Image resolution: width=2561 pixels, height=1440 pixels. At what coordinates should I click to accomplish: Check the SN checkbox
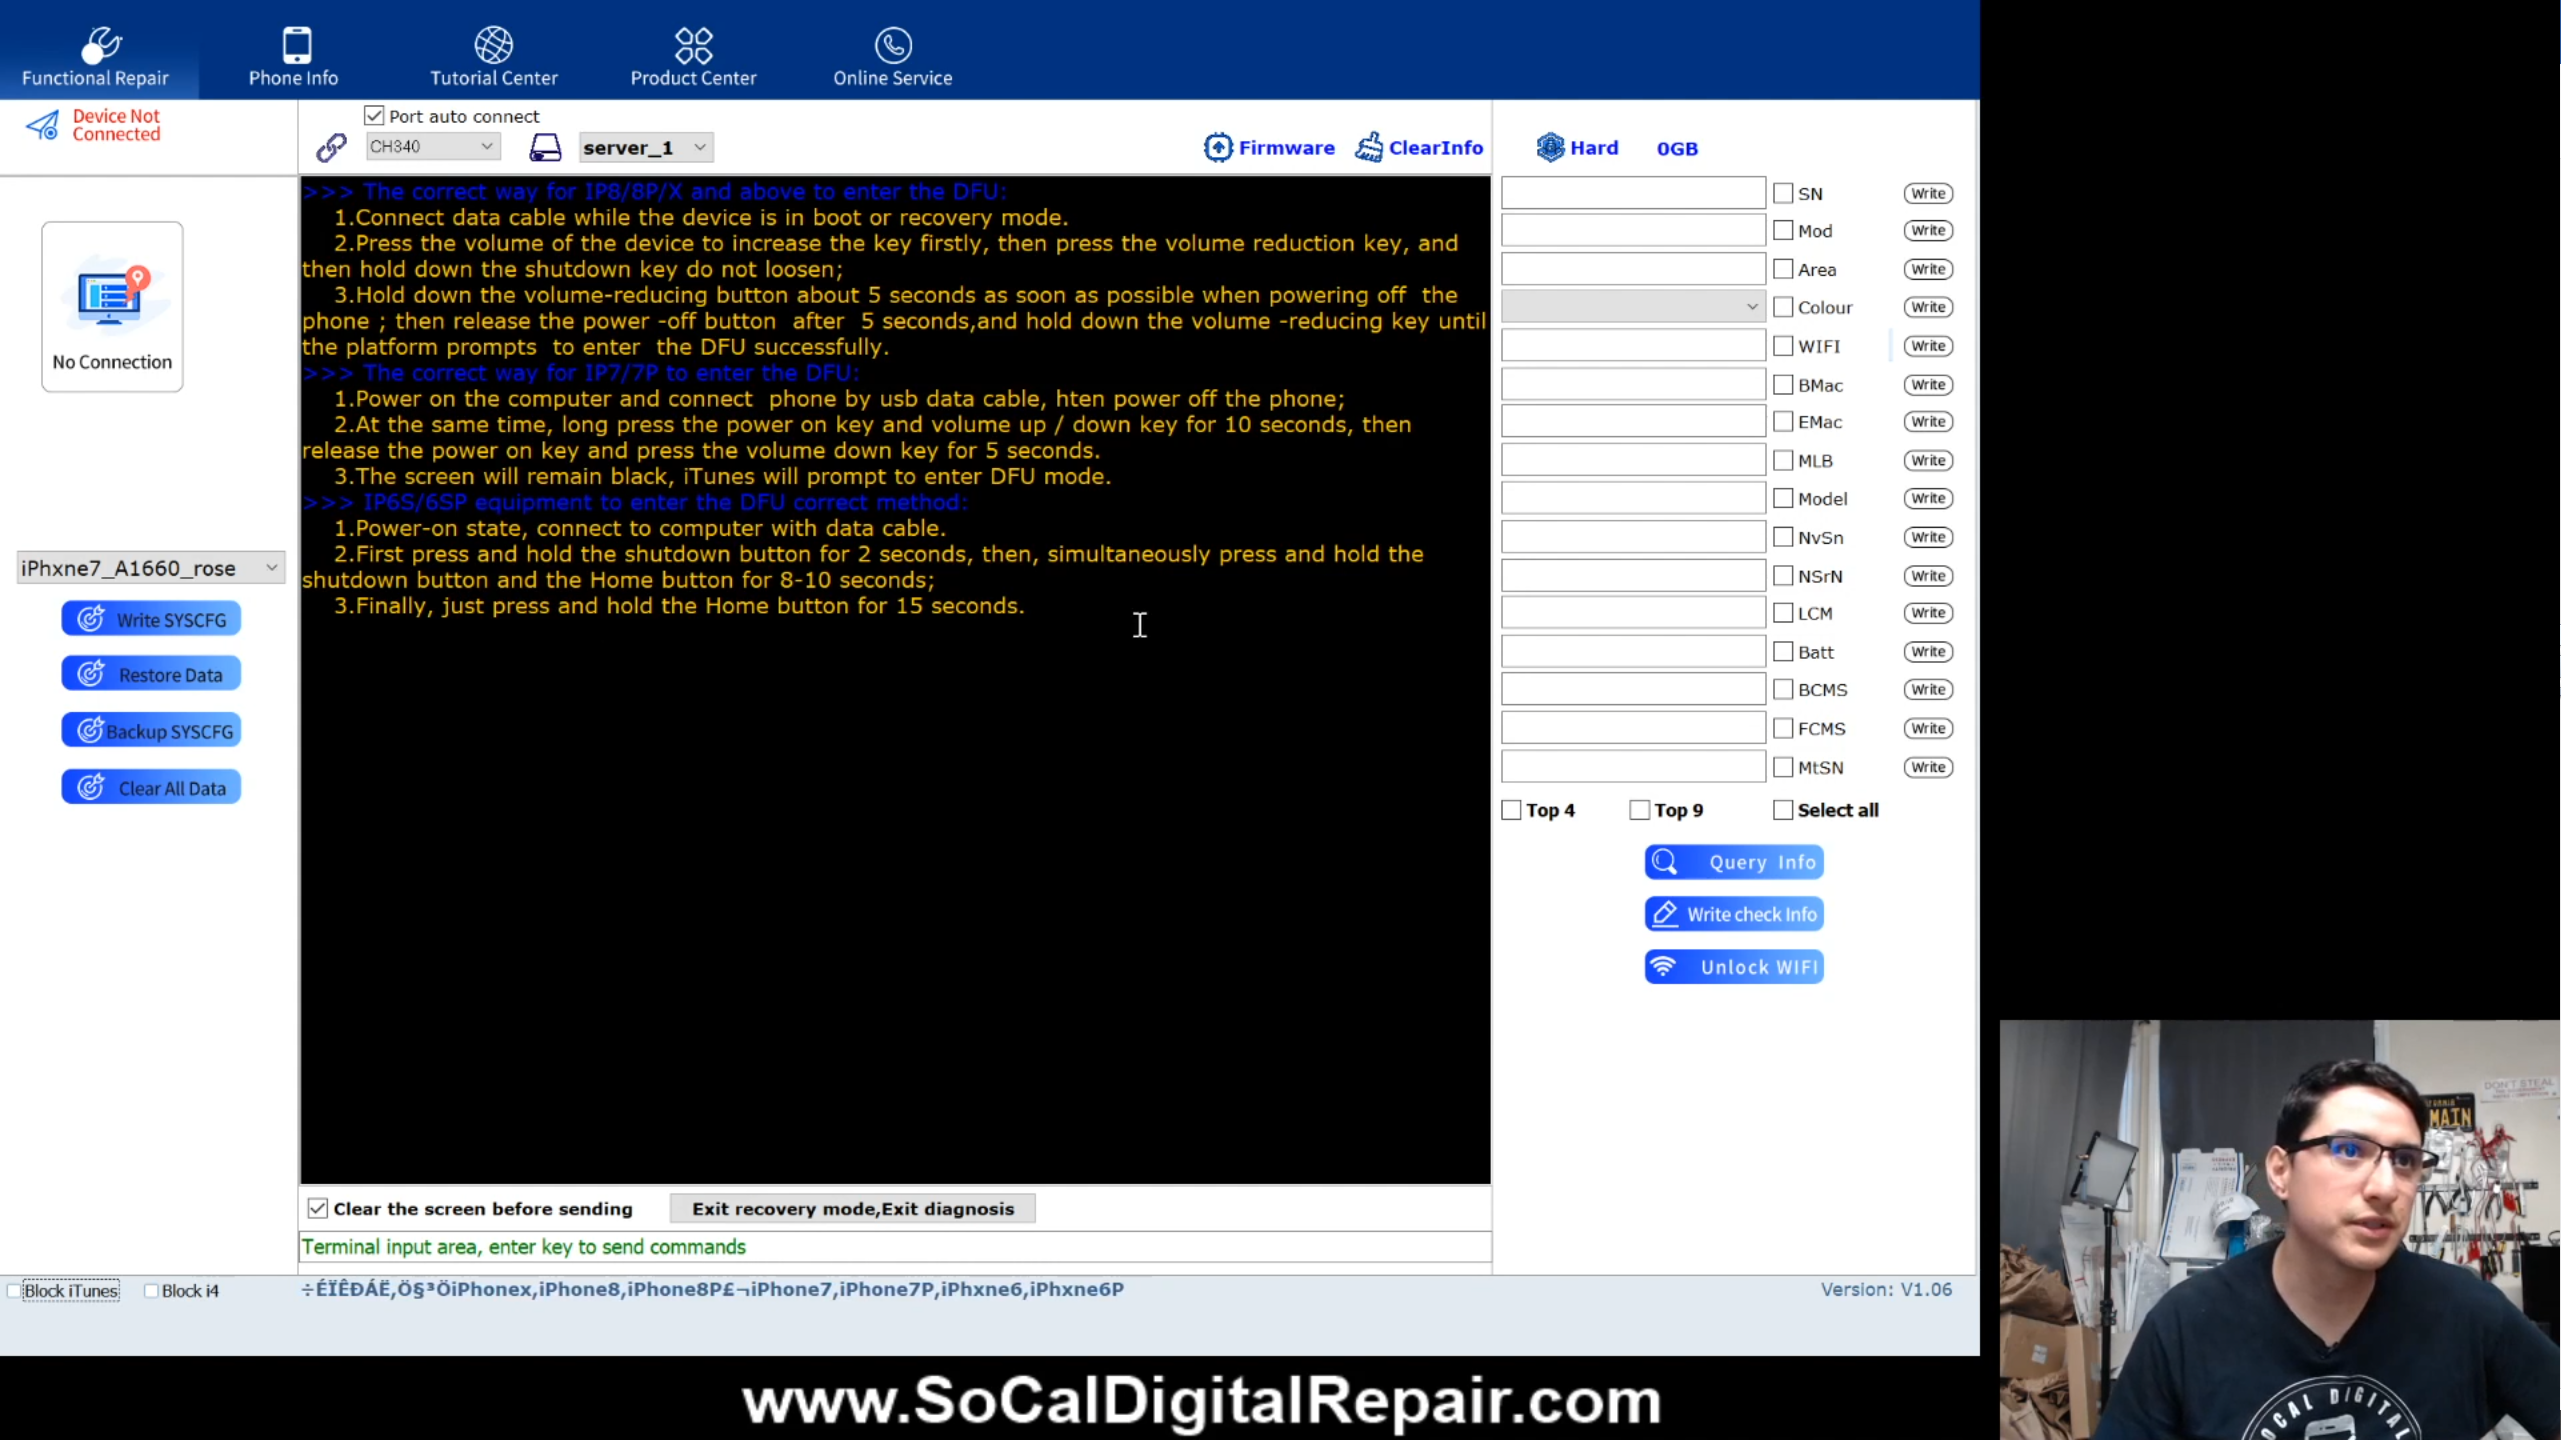(1783, 193)
